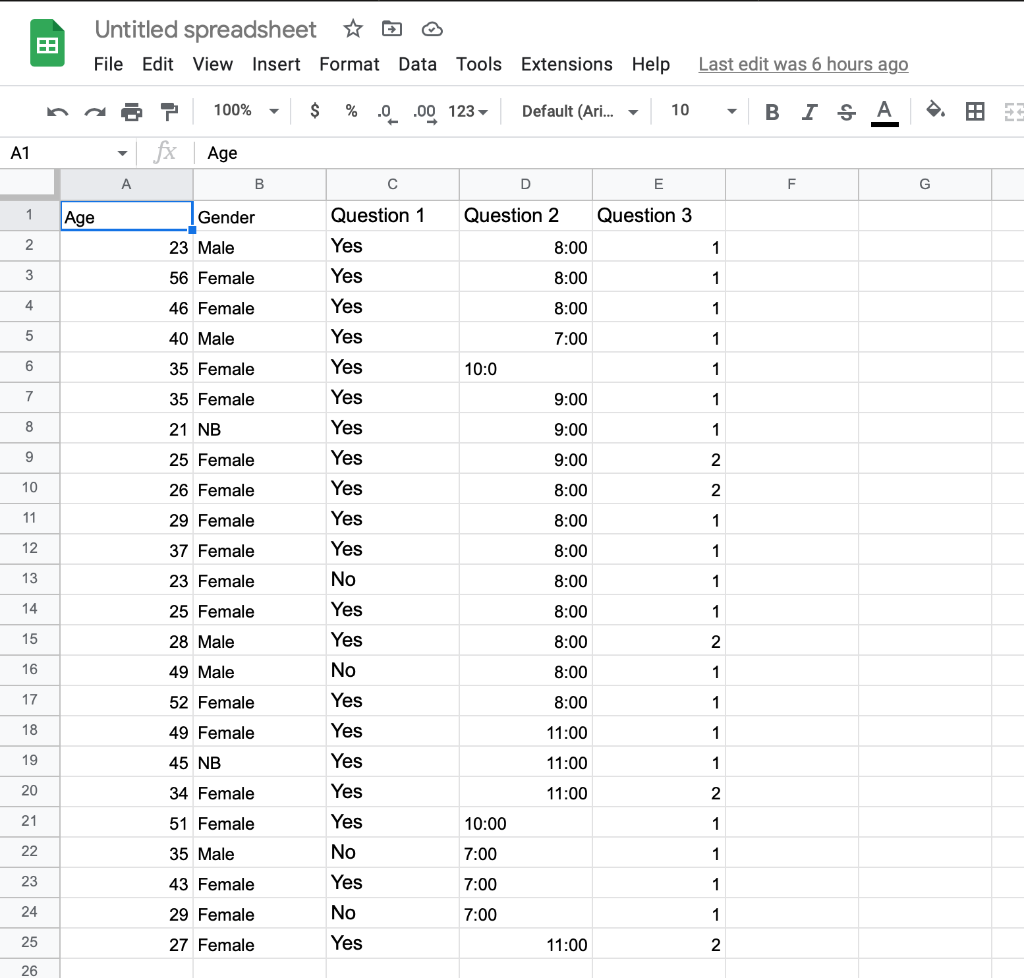Select row 6 header

[29, 366]
